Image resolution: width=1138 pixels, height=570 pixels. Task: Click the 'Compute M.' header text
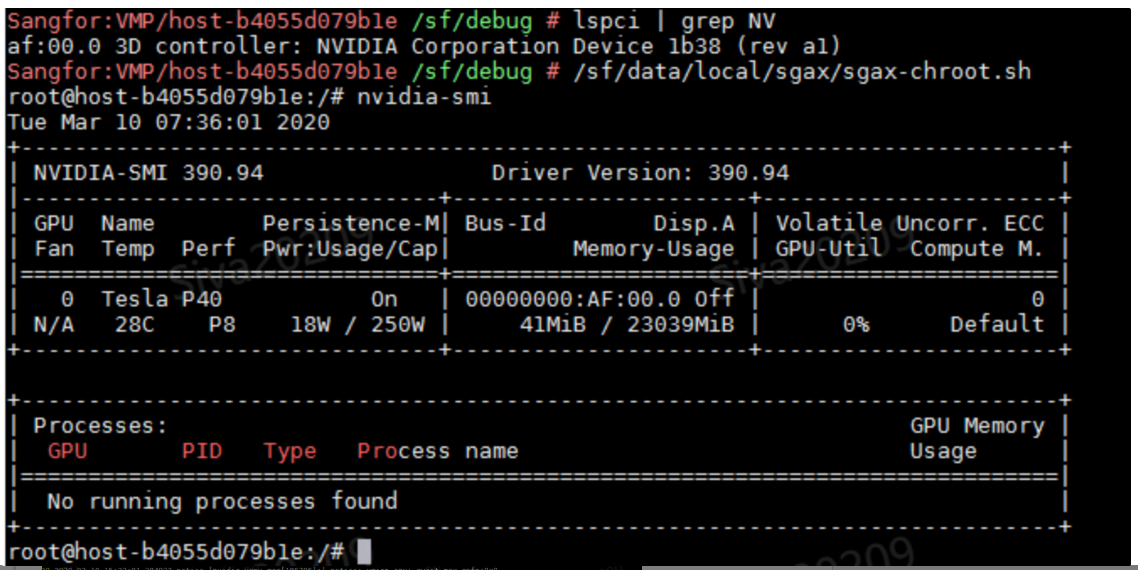pos(977,249)
